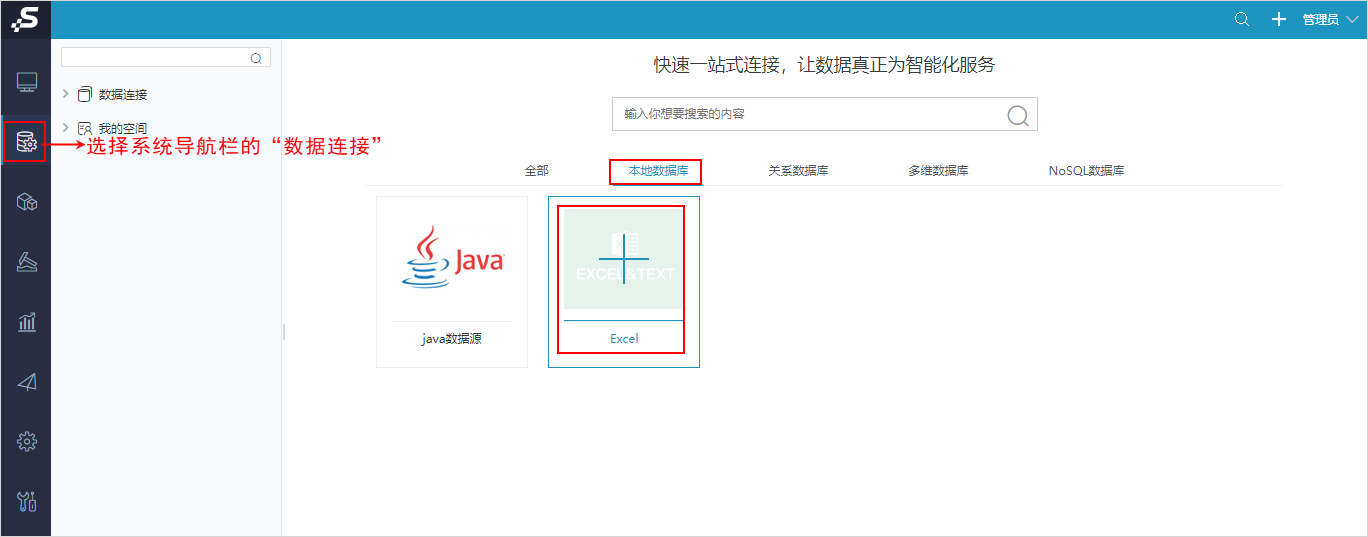Focus the left panel search field
Image resolution: width=1368 pixels, height=537 pixels.
coord(166,58)
